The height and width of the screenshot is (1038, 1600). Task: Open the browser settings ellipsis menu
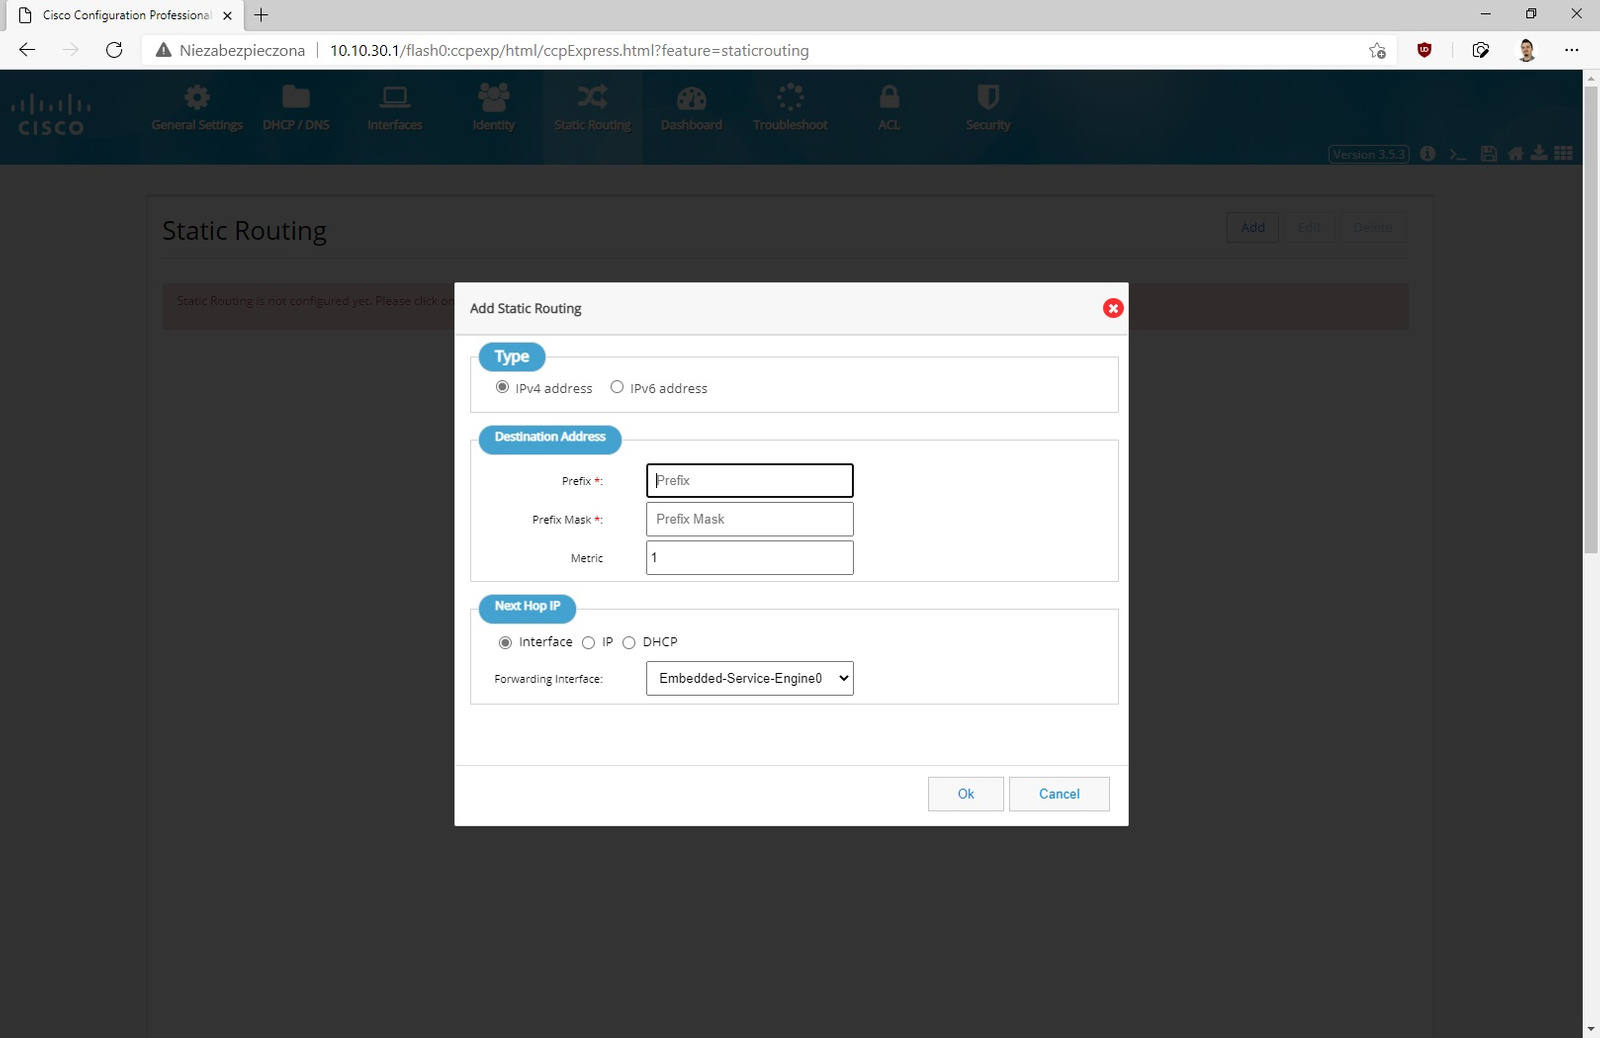point(1571,50)
